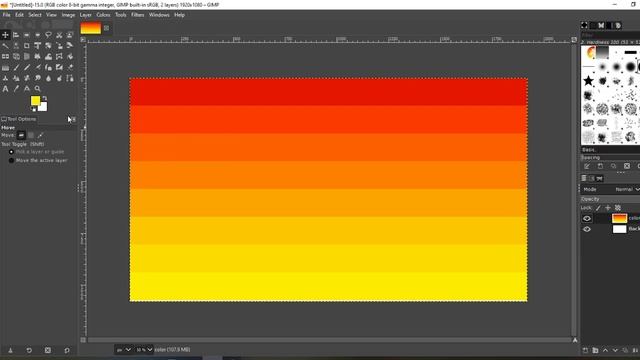Select the Rectangle Select tool
Screen dimensions: 640x360
[x=27, y=35]
